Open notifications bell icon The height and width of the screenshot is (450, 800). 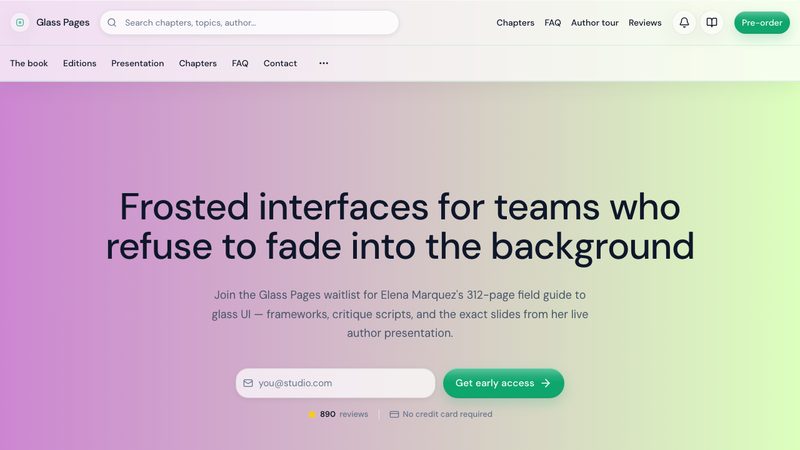pyautogui.click(x=684, y=22)
